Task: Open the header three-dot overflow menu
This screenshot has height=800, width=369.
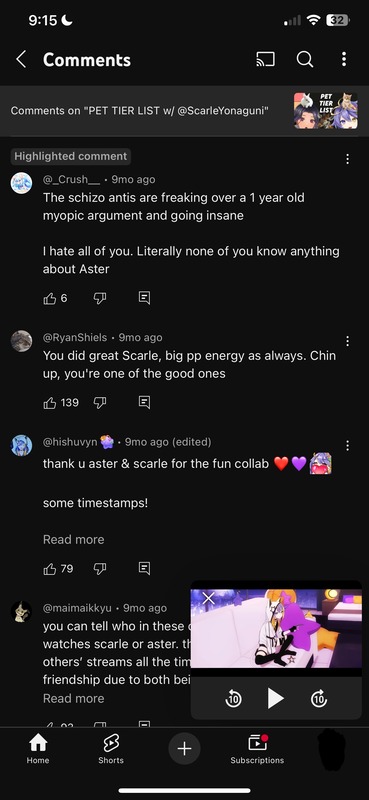Action: (344, 59)
